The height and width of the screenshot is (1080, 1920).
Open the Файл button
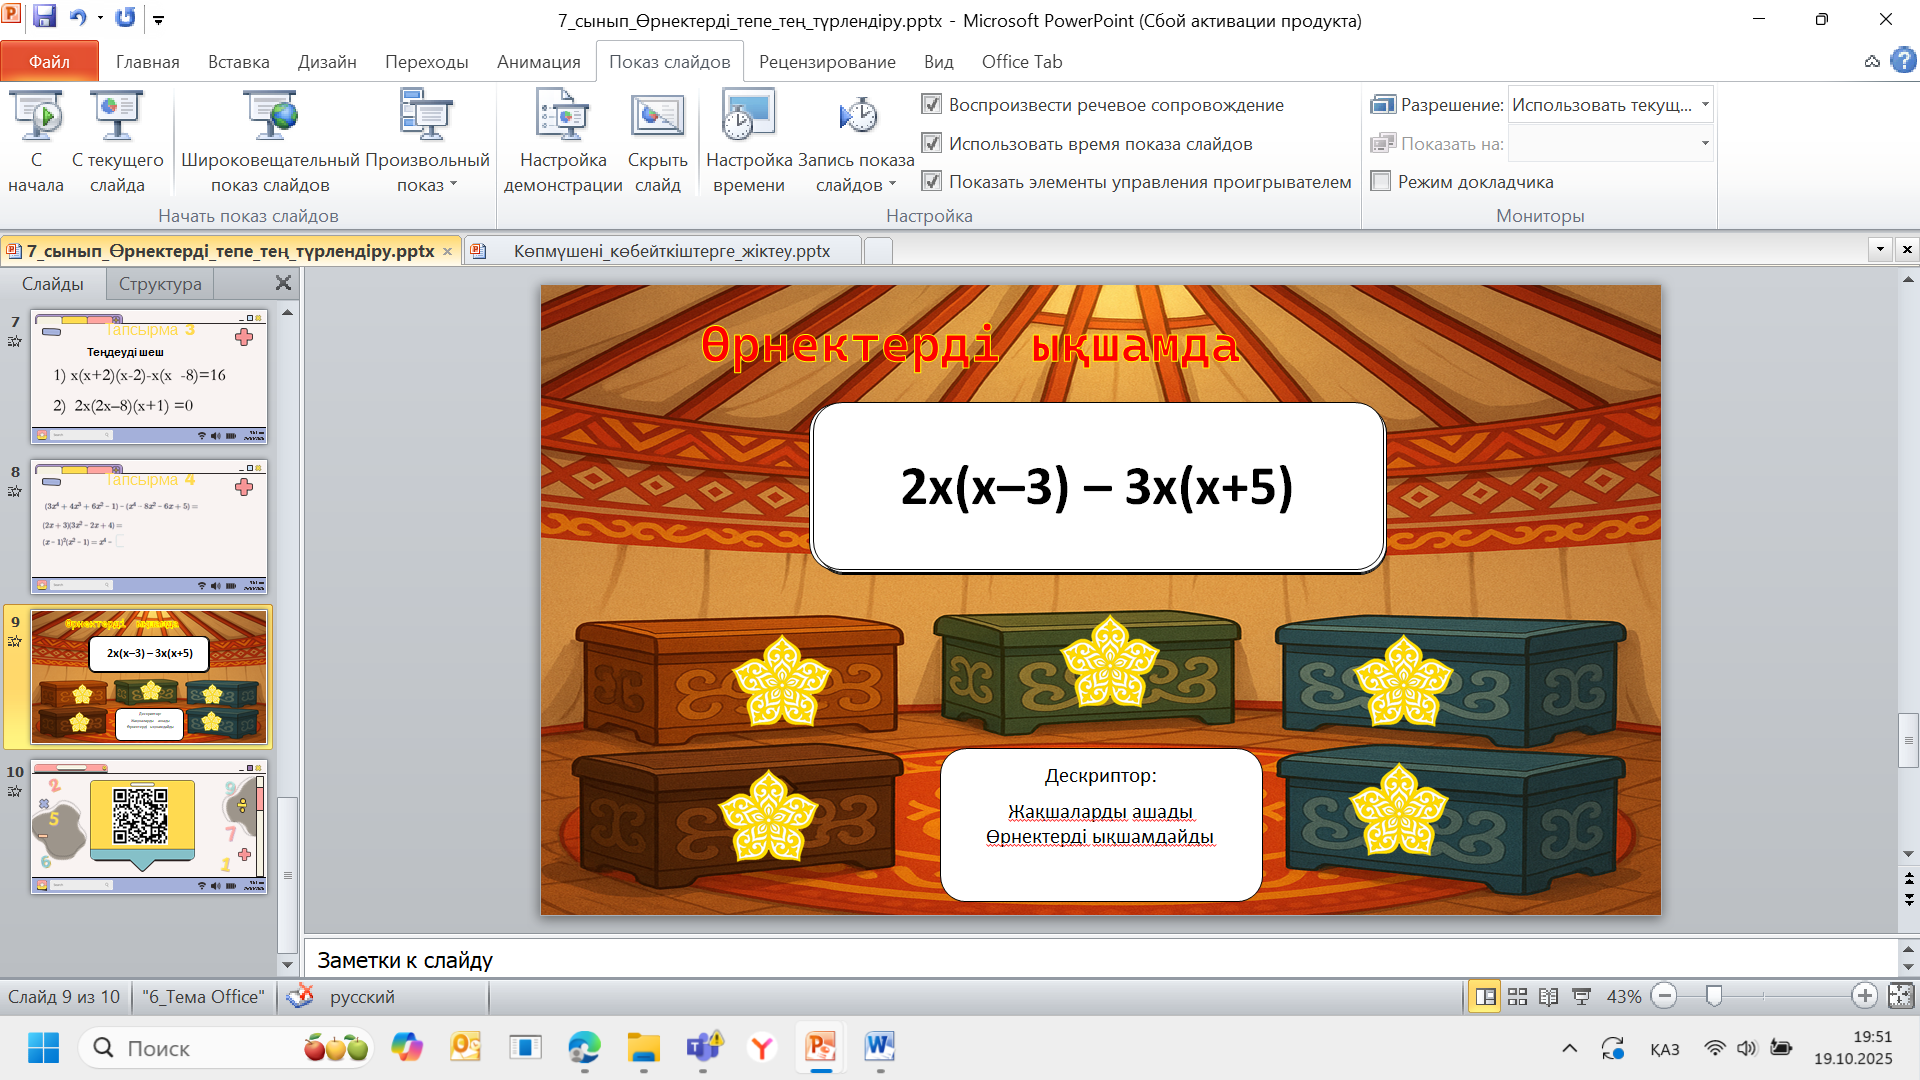coord(49,61)
